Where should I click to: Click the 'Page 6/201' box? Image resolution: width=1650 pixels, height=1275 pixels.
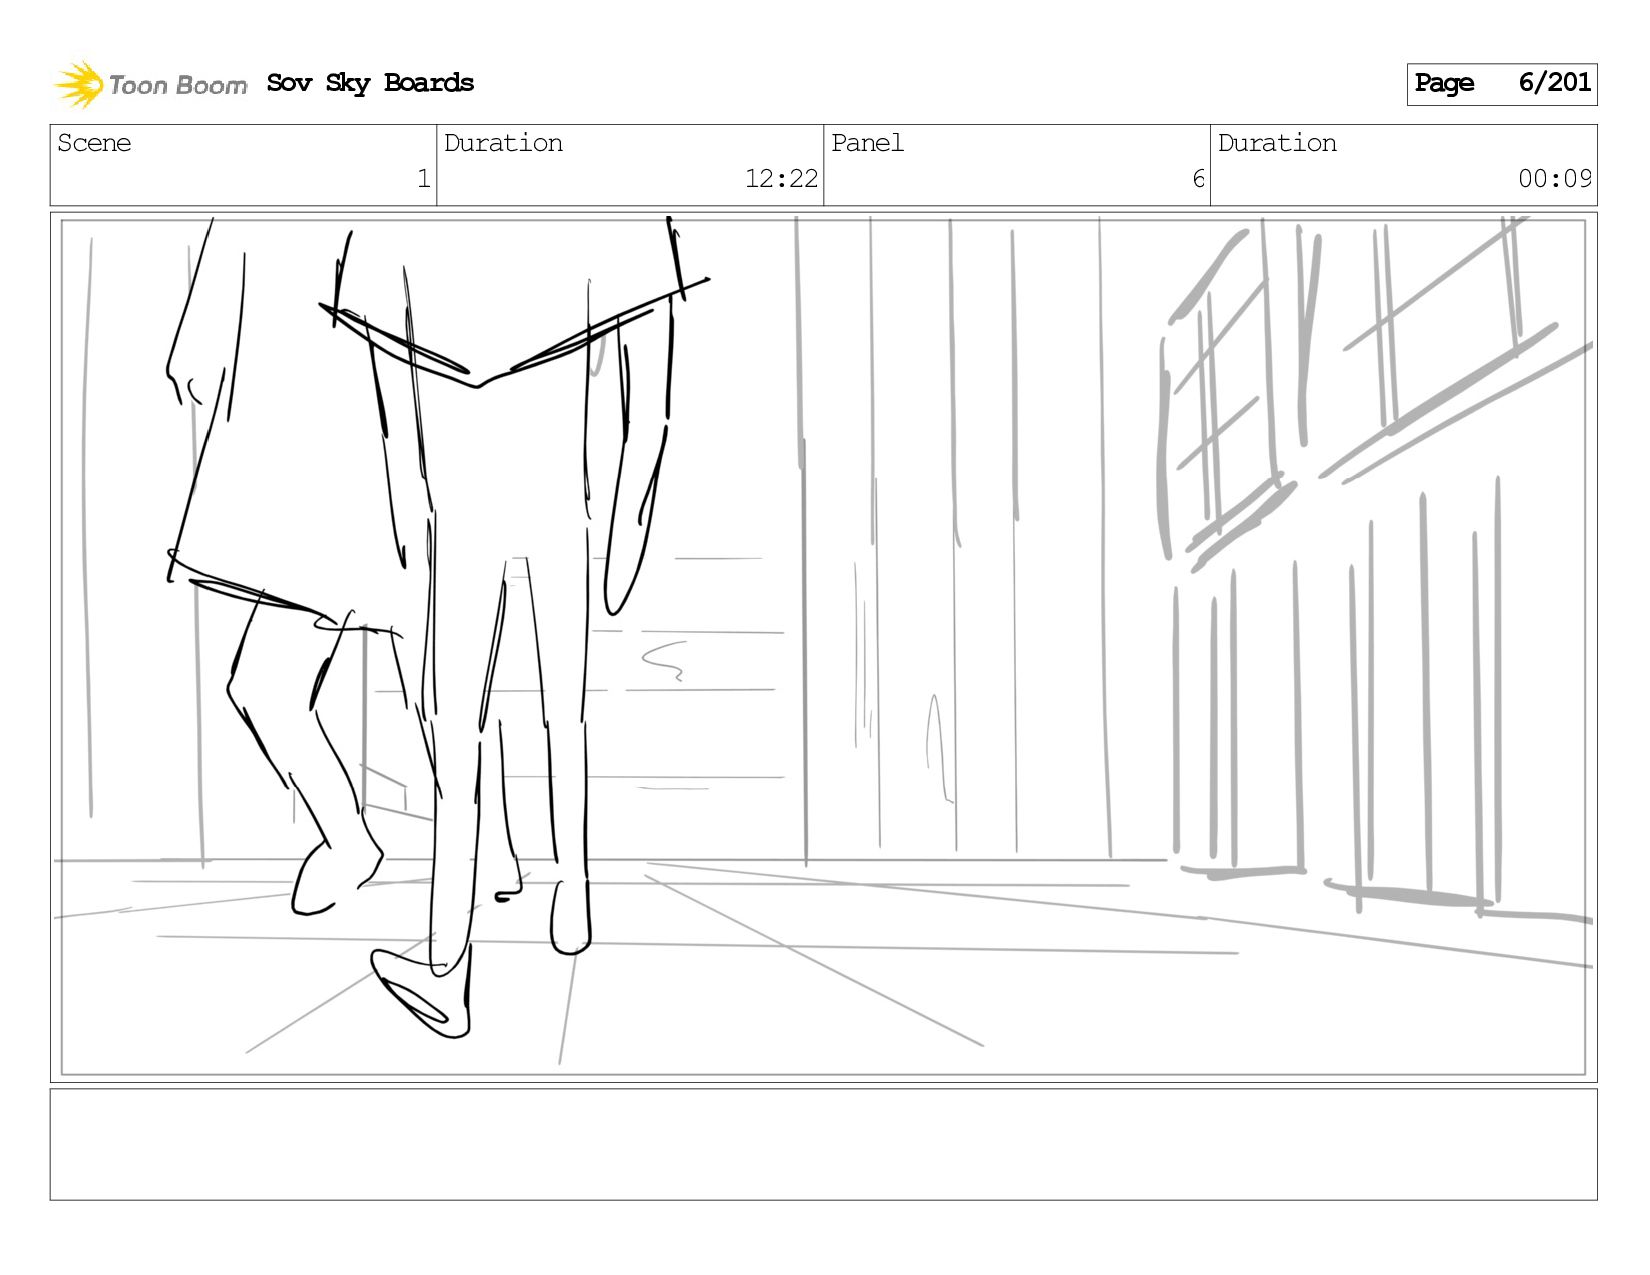point(1501,84)
